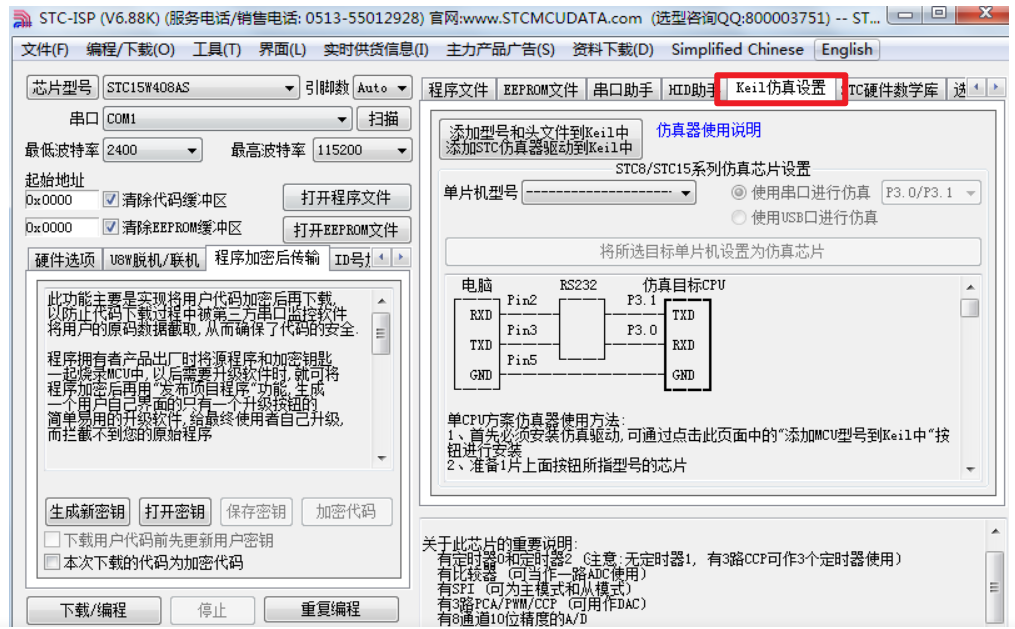Click the 停止 button
Screen dimensions: 1015x629
click(x=212, y=610)
